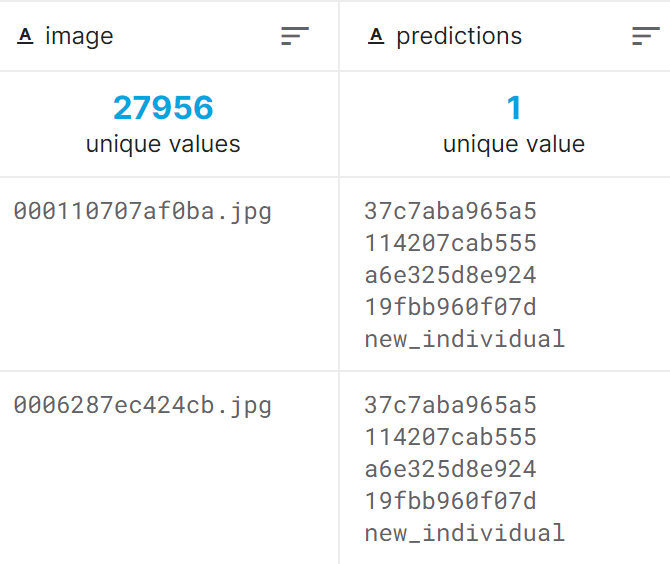Open sort options for the predictions column

click(646, 36)
